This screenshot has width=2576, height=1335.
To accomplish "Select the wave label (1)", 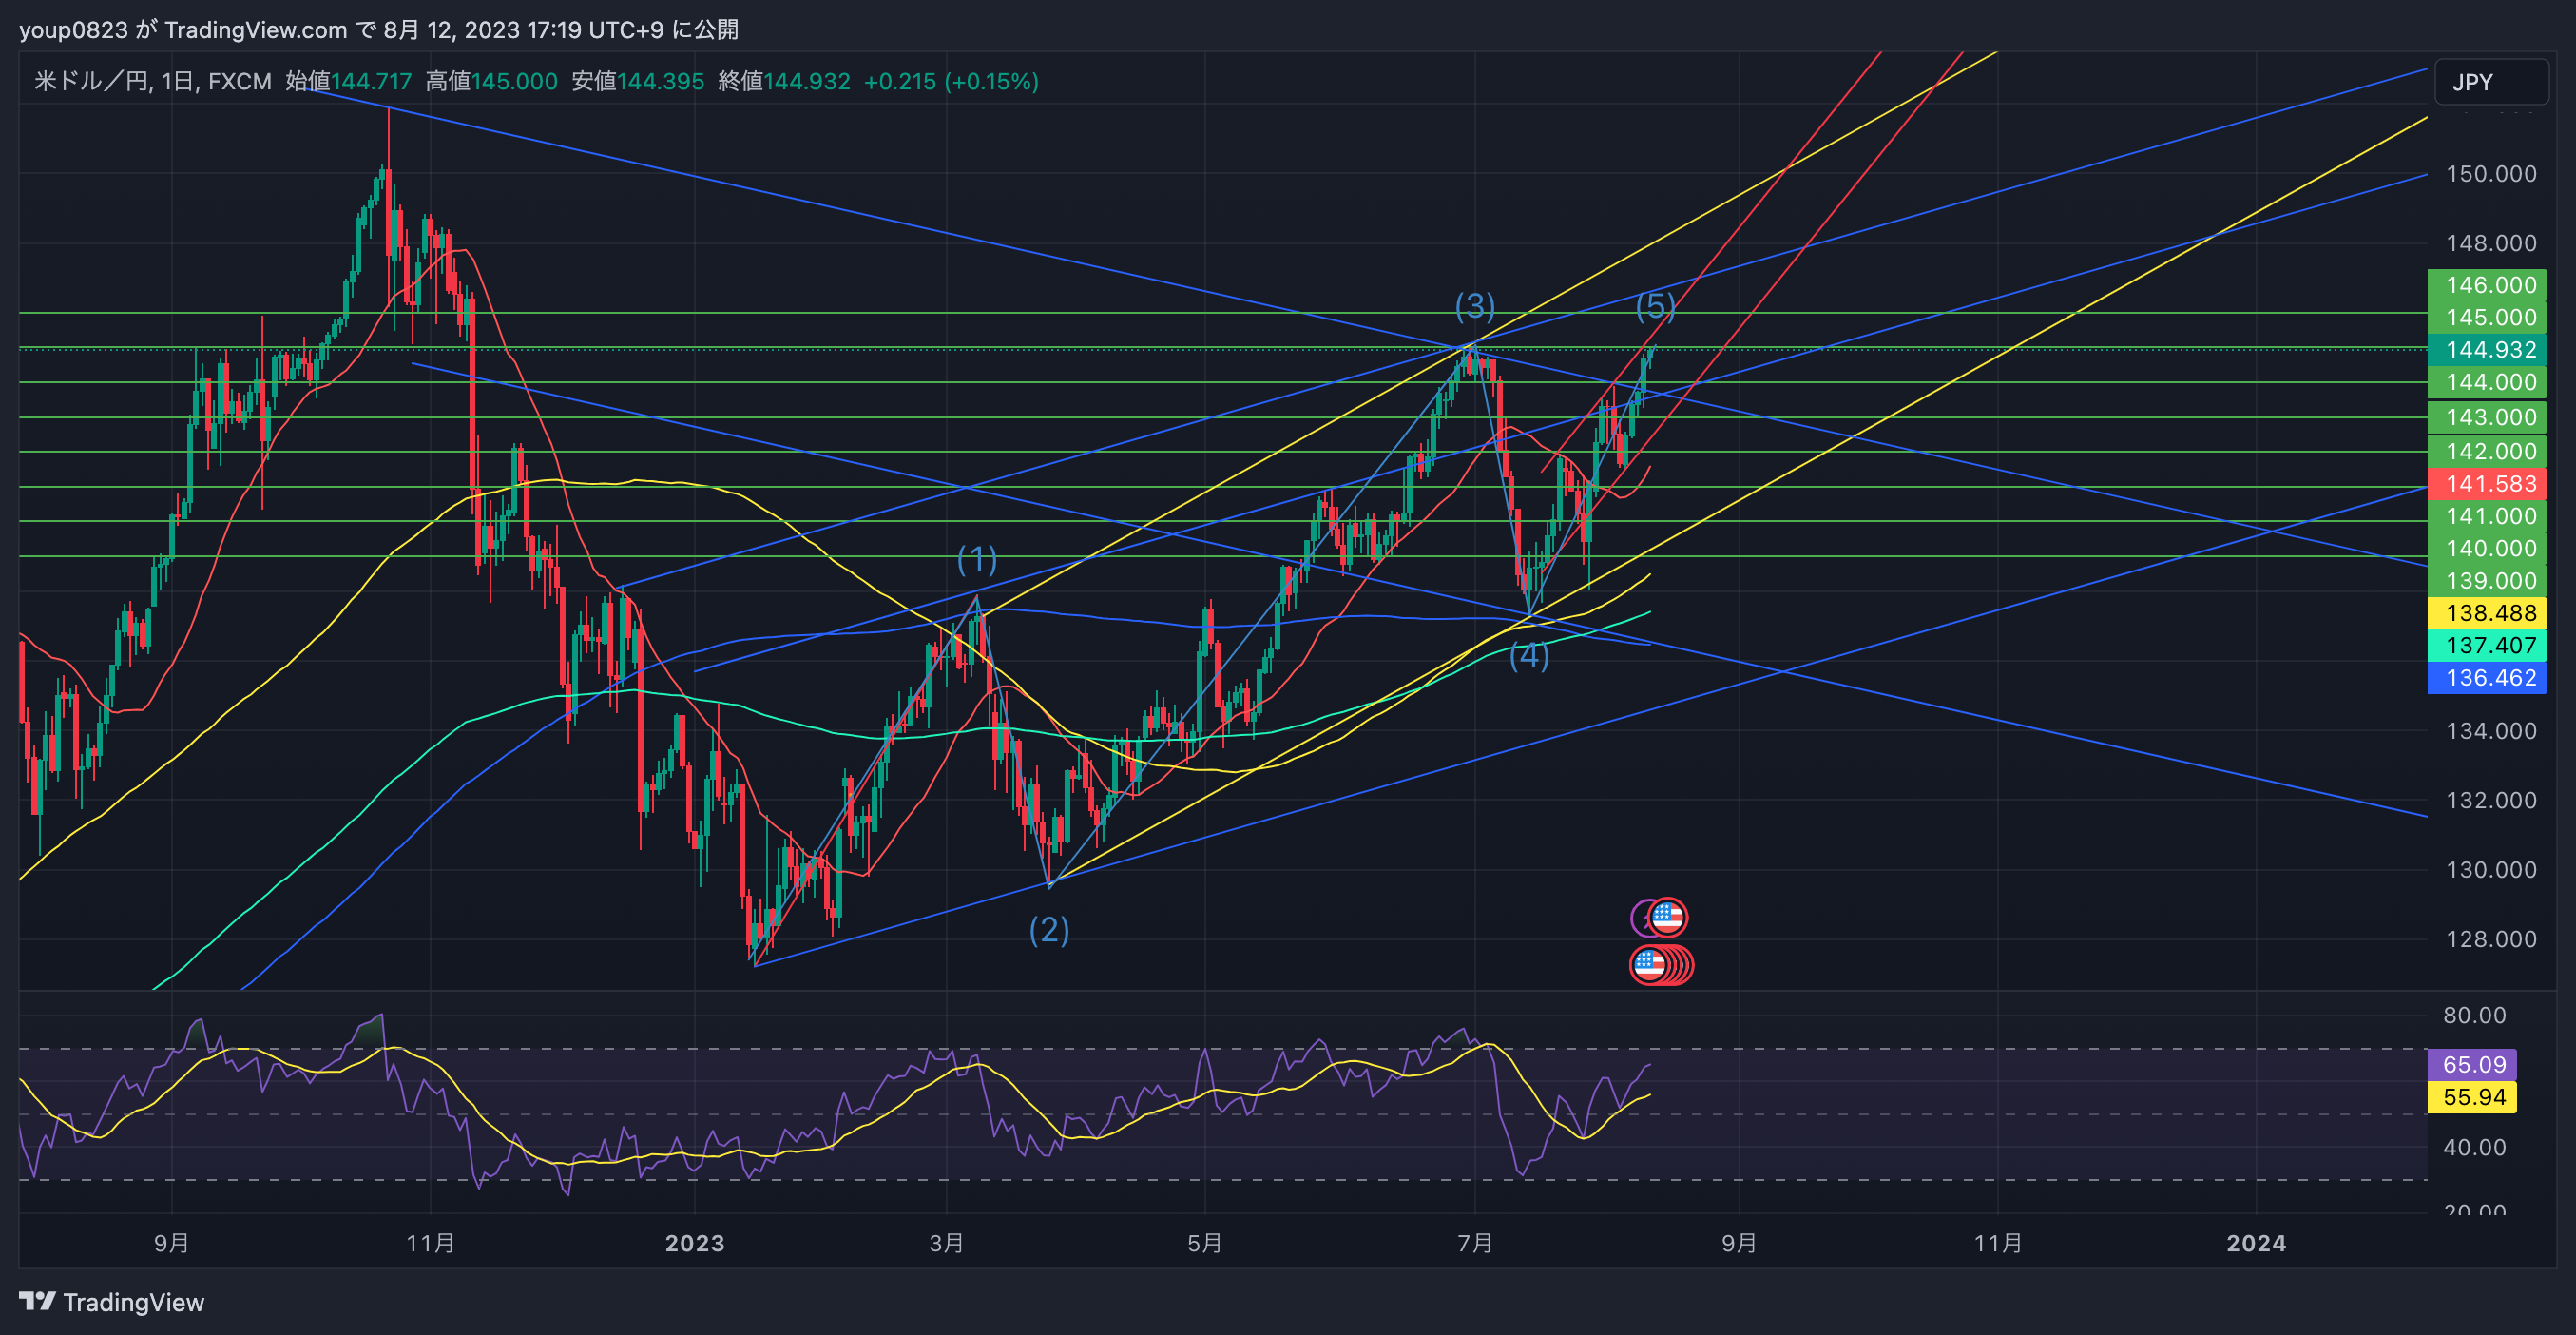I will (x=977, y=559).
